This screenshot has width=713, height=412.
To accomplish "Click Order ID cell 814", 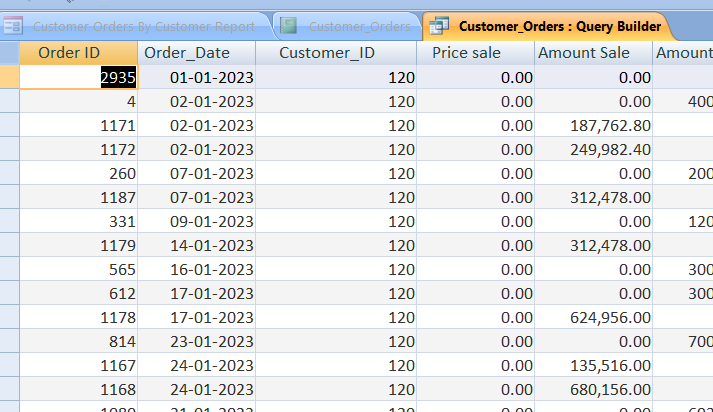I will pos(78,342).
